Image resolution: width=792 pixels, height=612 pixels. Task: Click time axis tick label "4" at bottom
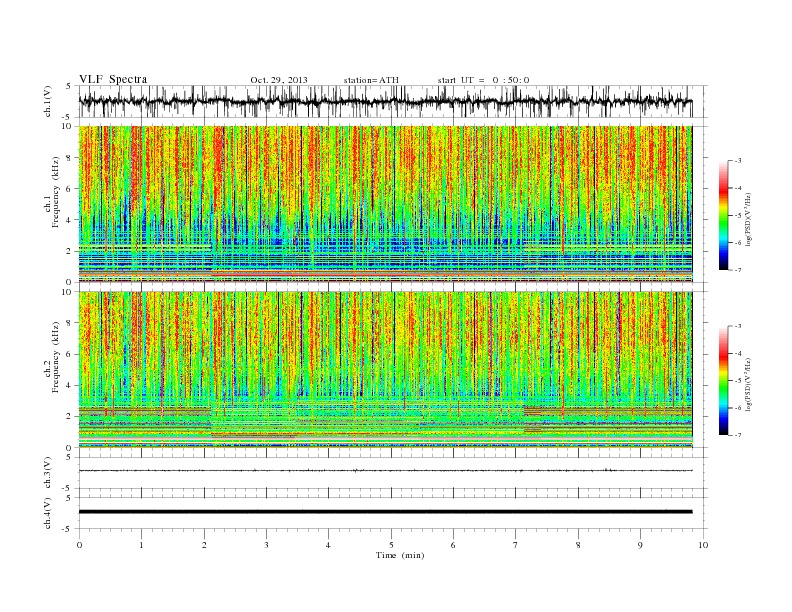point(329,545)
